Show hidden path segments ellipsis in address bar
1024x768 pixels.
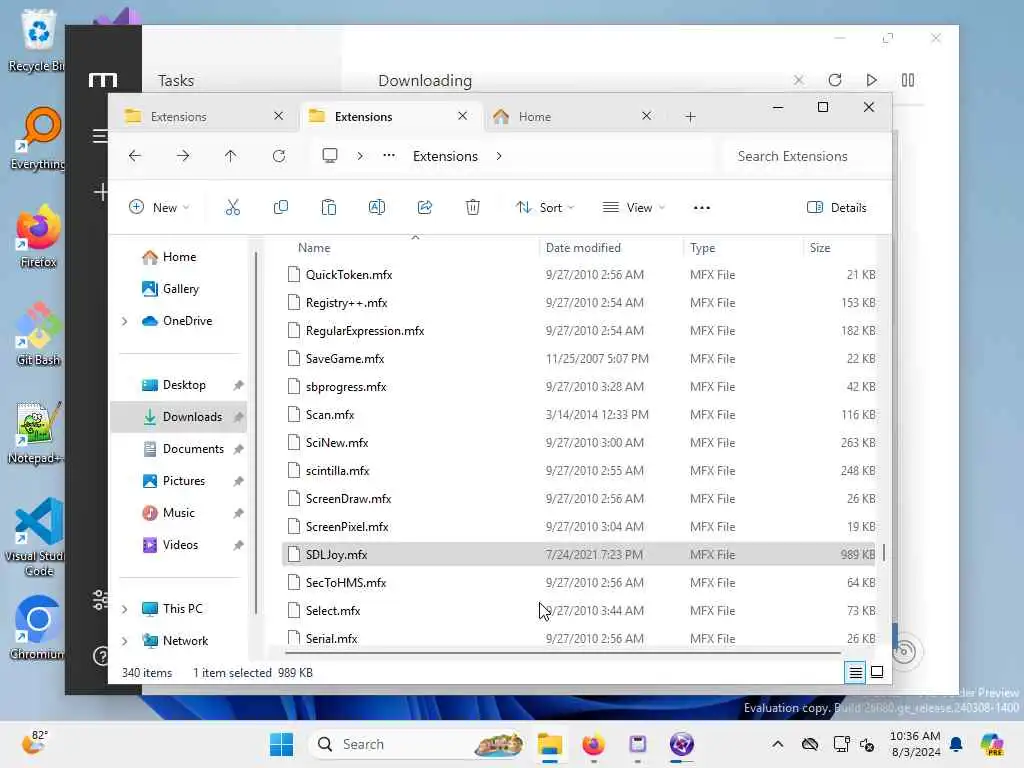coord(389,155)
